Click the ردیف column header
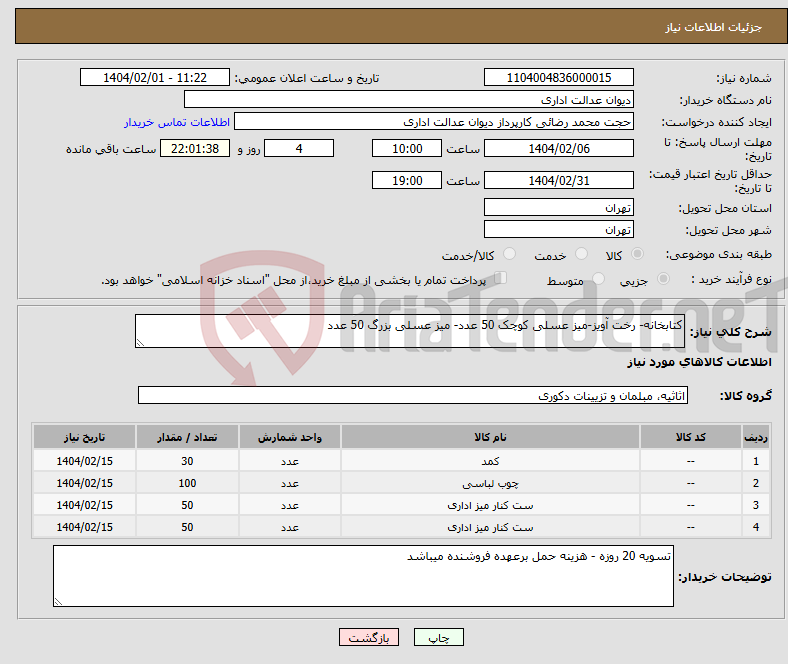Image resolution: width=788 pixels, height=664 pixels. [755, 437]
